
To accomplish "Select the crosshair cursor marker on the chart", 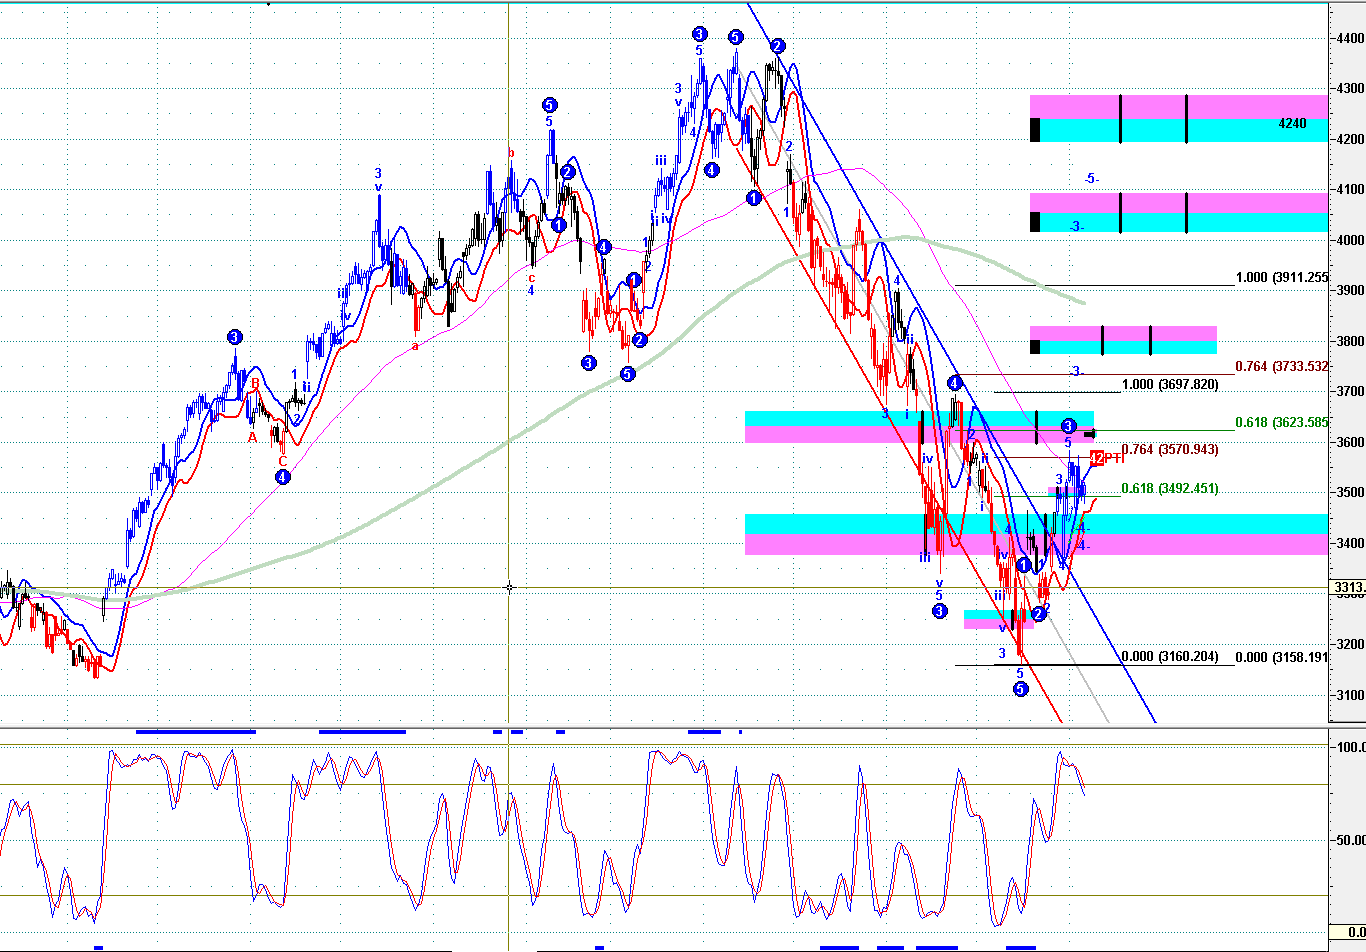I will 510,587.
